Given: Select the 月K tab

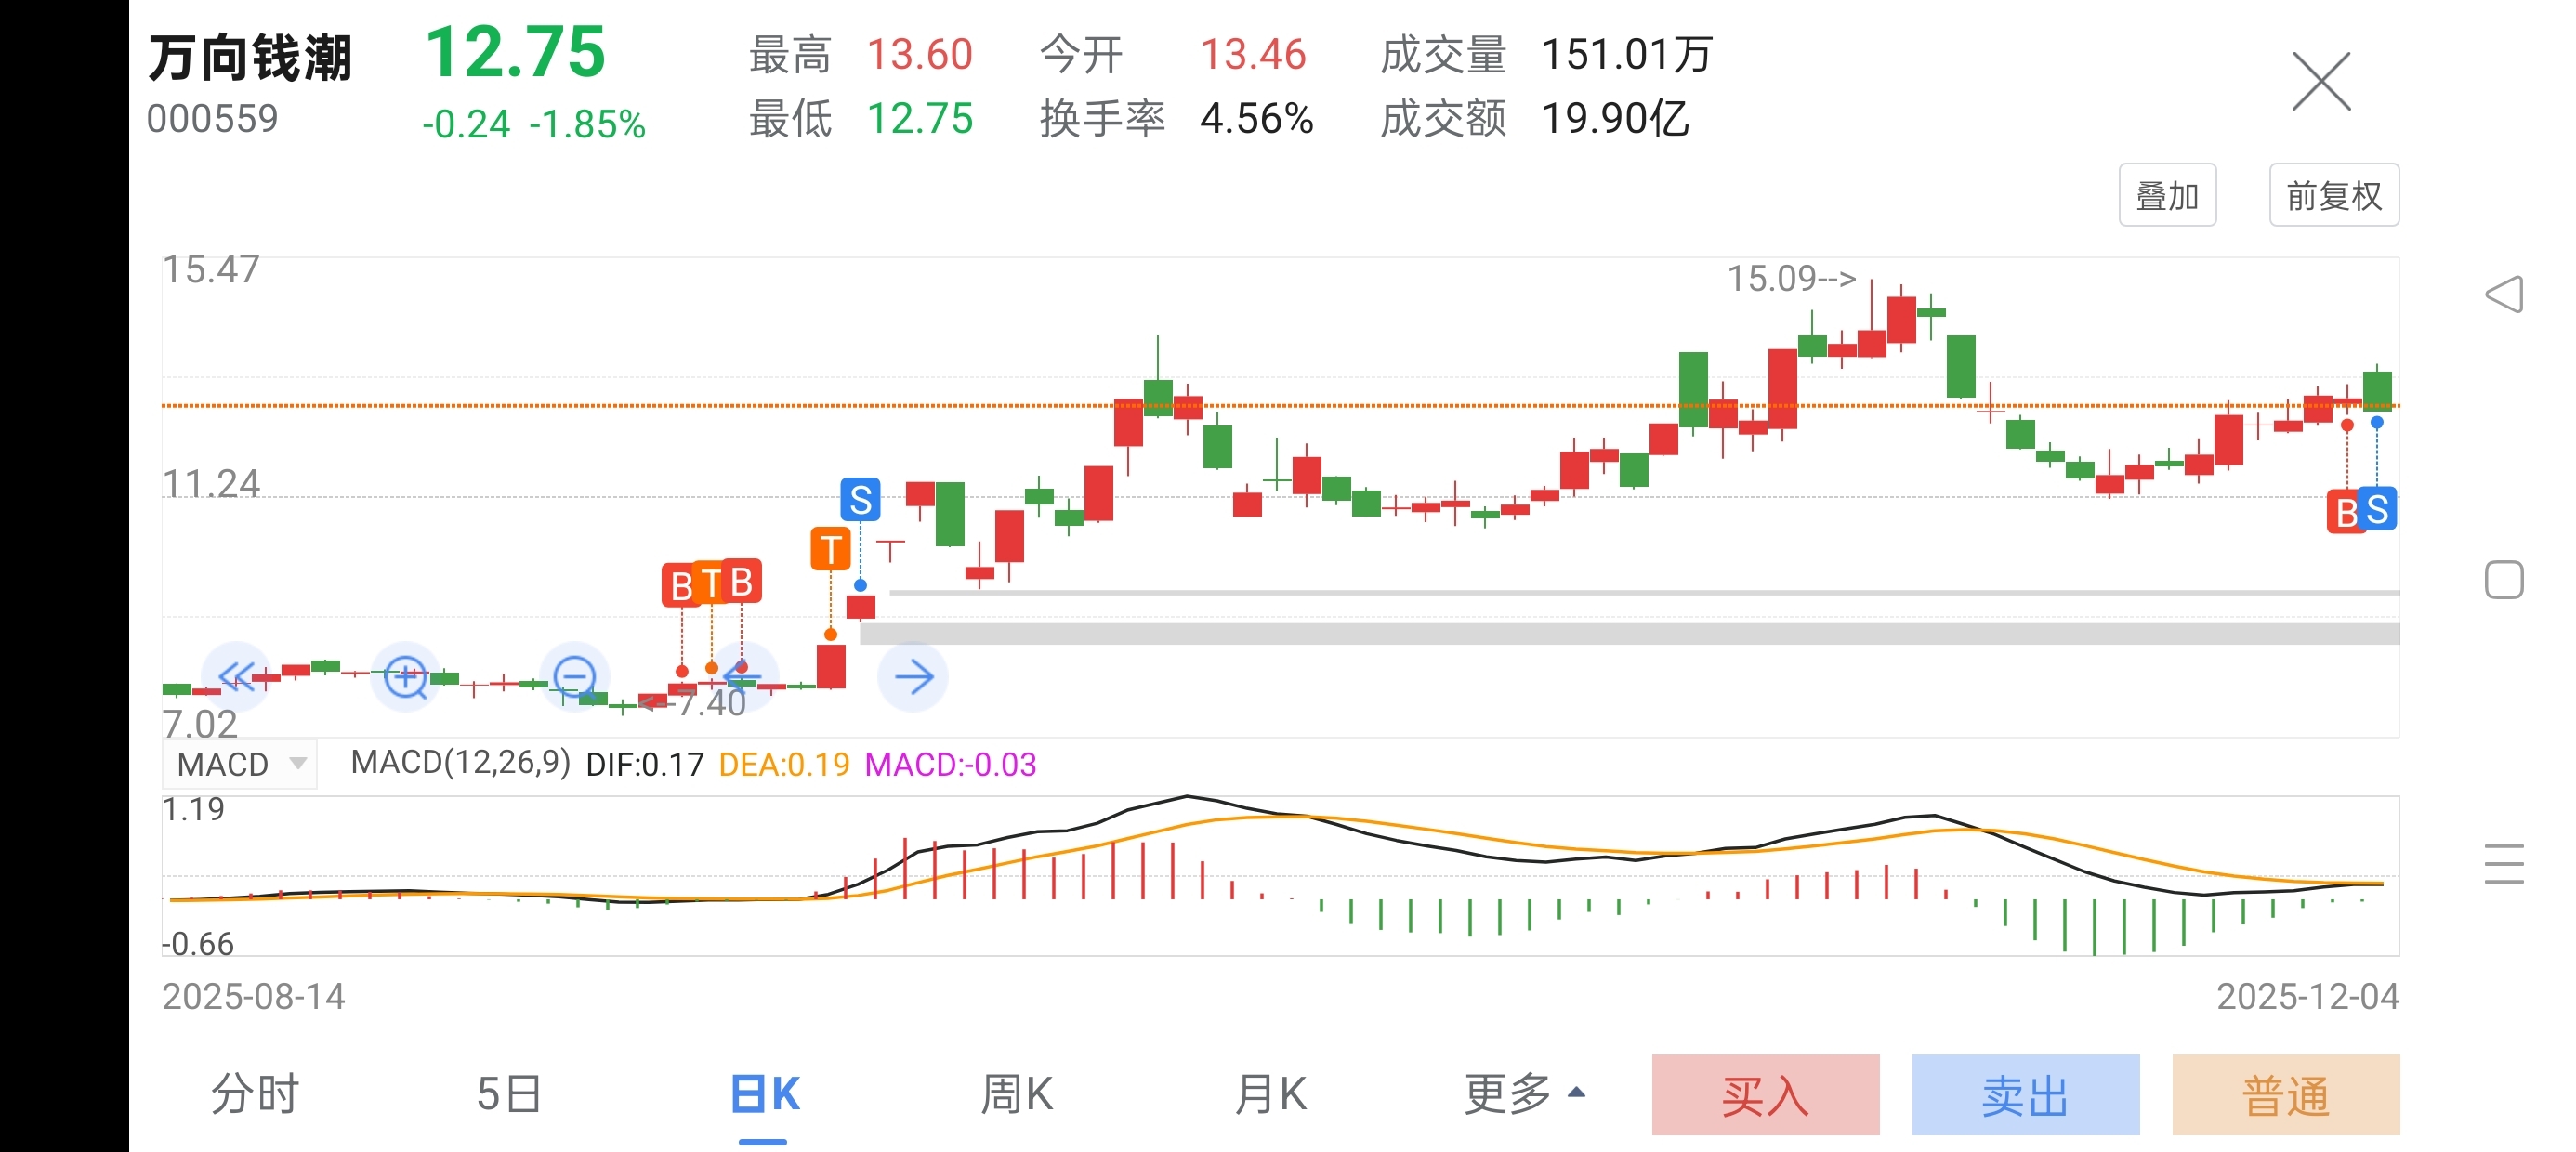Looking at the screenshot, I should tap(1270, 1094).
